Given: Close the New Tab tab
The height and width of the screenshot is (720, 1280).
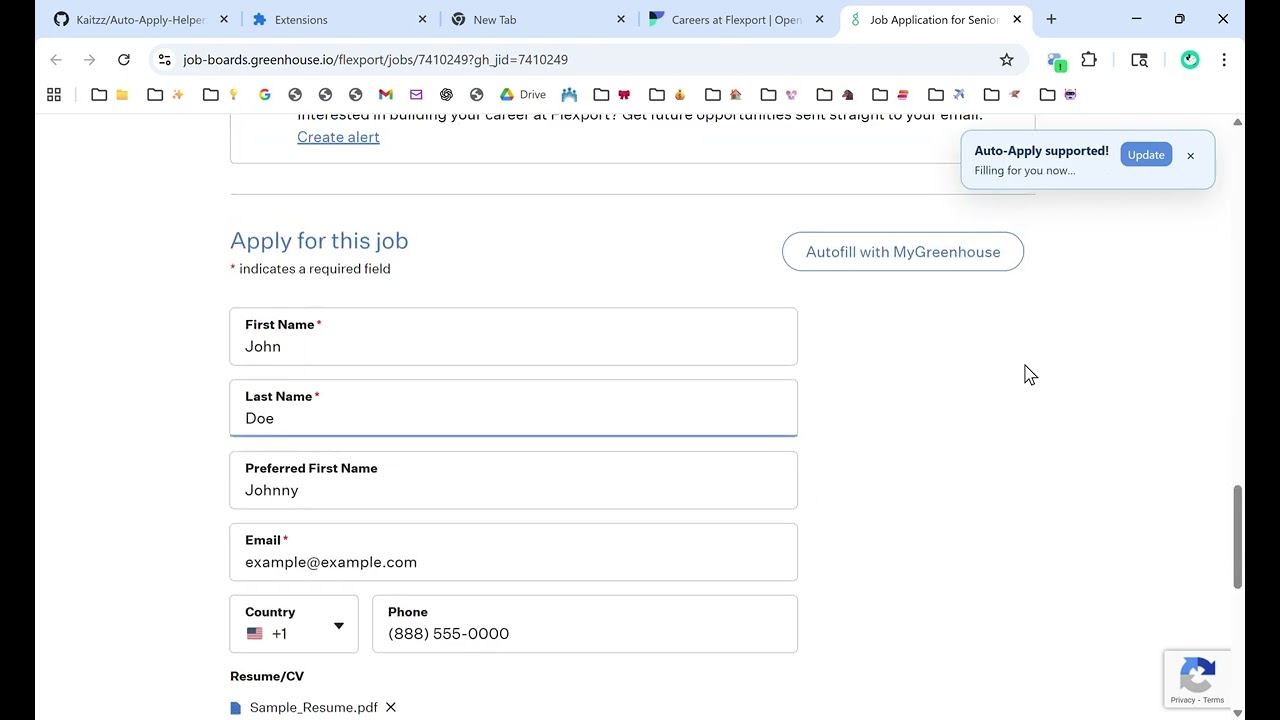Looking at the screenshot, I should tap(621, 19).
